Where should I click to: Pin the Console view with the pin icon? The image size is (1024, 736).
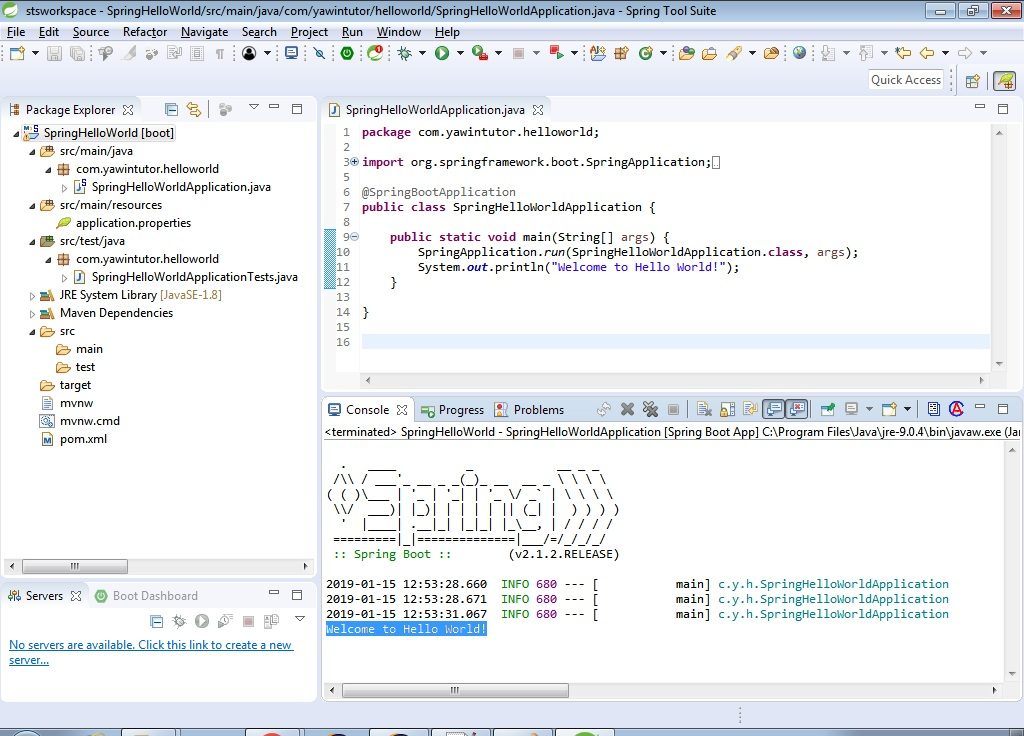[x=827, y=408]
